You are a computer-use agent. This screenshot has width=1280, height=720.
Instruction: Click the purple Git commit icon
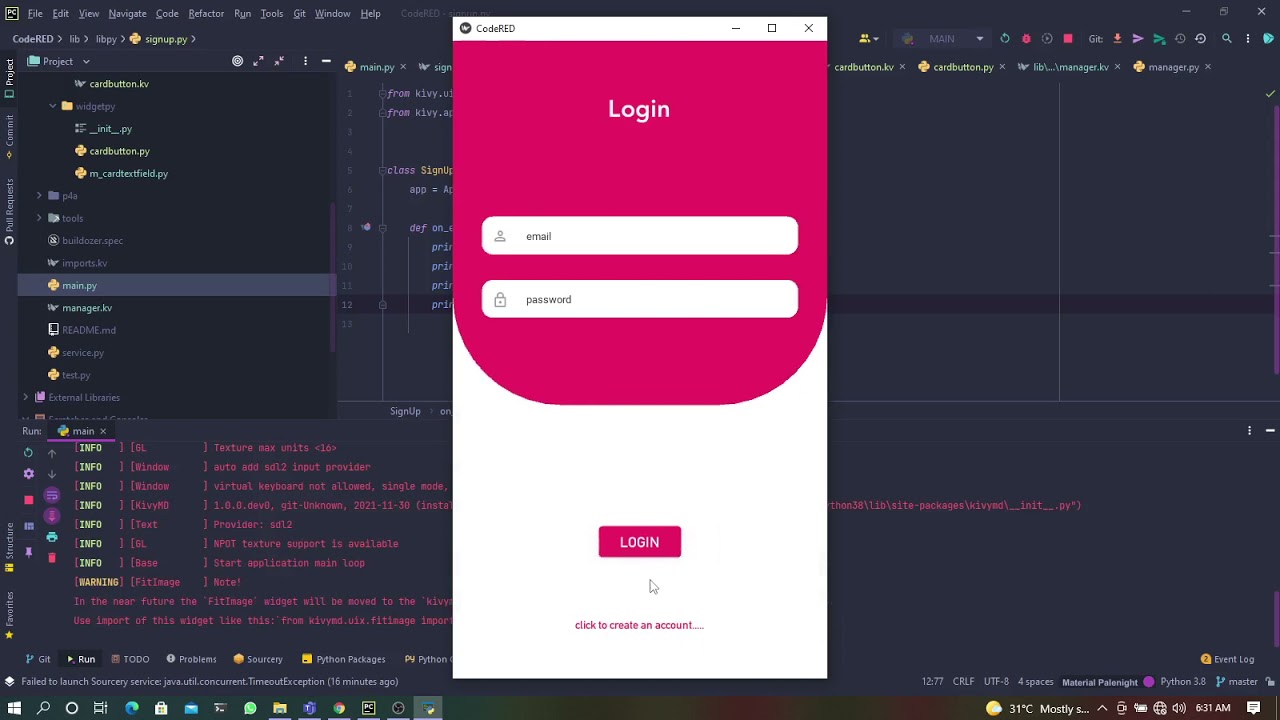point(1138,39)
